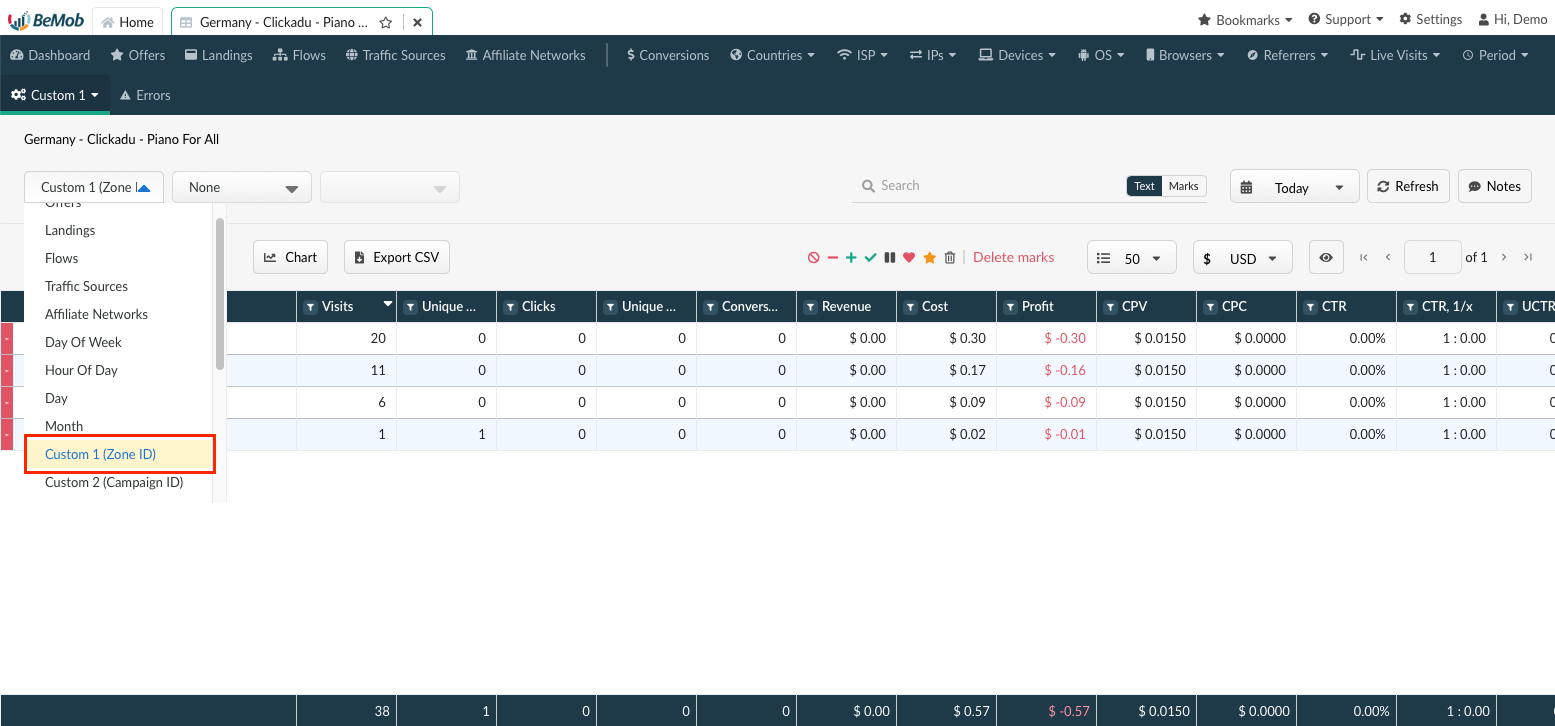The height and width of the screenshot is (726, 1555).
Task: Click the page number input field
Action: point(1432,258)
